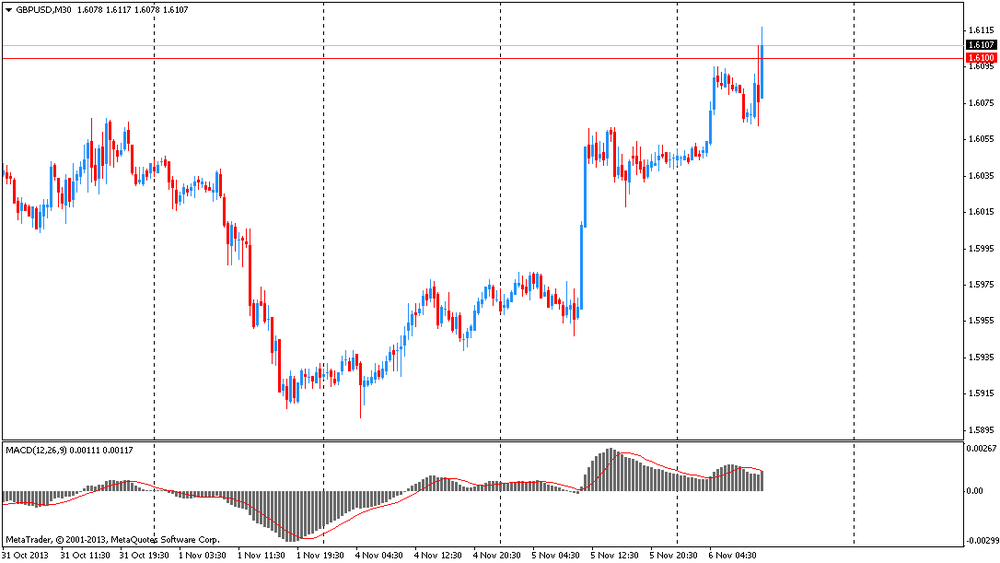Click the 1.5895 price scale label

981,430
